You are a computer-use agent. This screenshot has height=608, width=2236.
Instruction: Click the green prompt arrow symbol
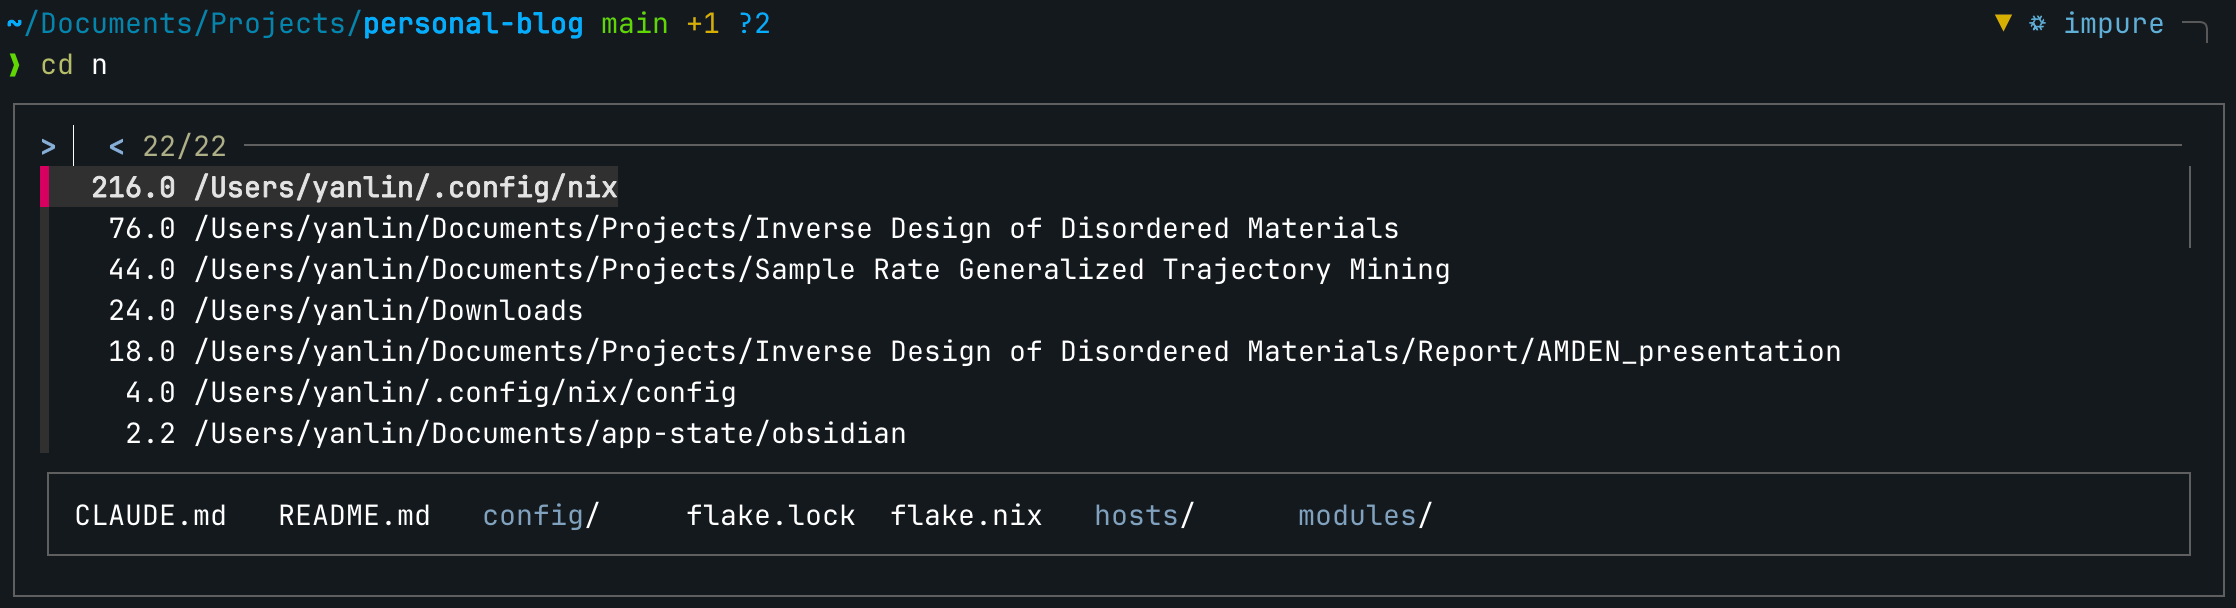(14, 65)
